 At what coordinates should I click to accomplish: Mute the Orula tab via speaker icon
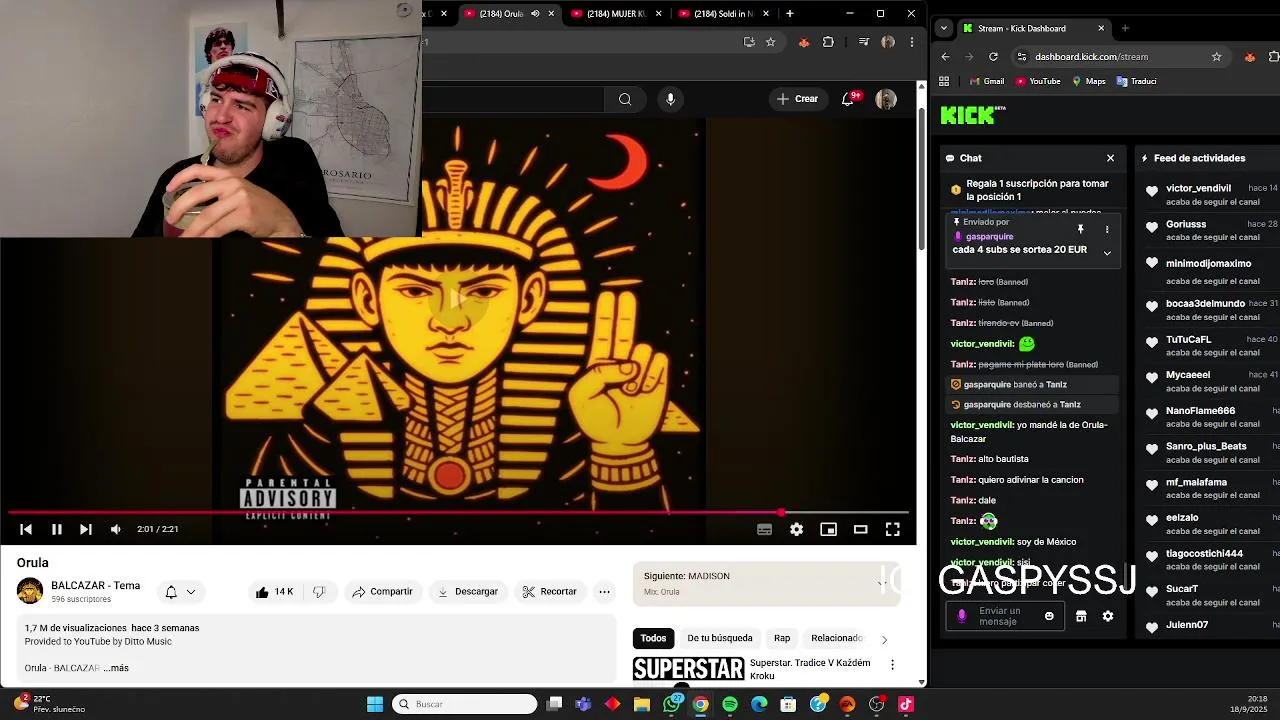[x=535, y=14]
